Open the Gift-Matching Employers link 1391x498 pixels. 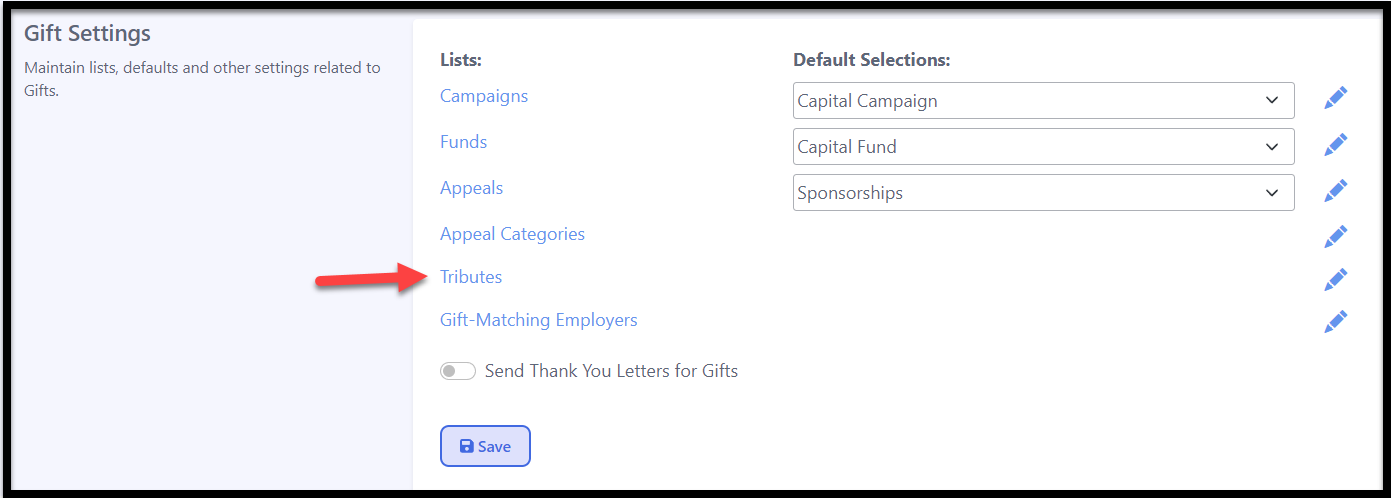(539, 320)
